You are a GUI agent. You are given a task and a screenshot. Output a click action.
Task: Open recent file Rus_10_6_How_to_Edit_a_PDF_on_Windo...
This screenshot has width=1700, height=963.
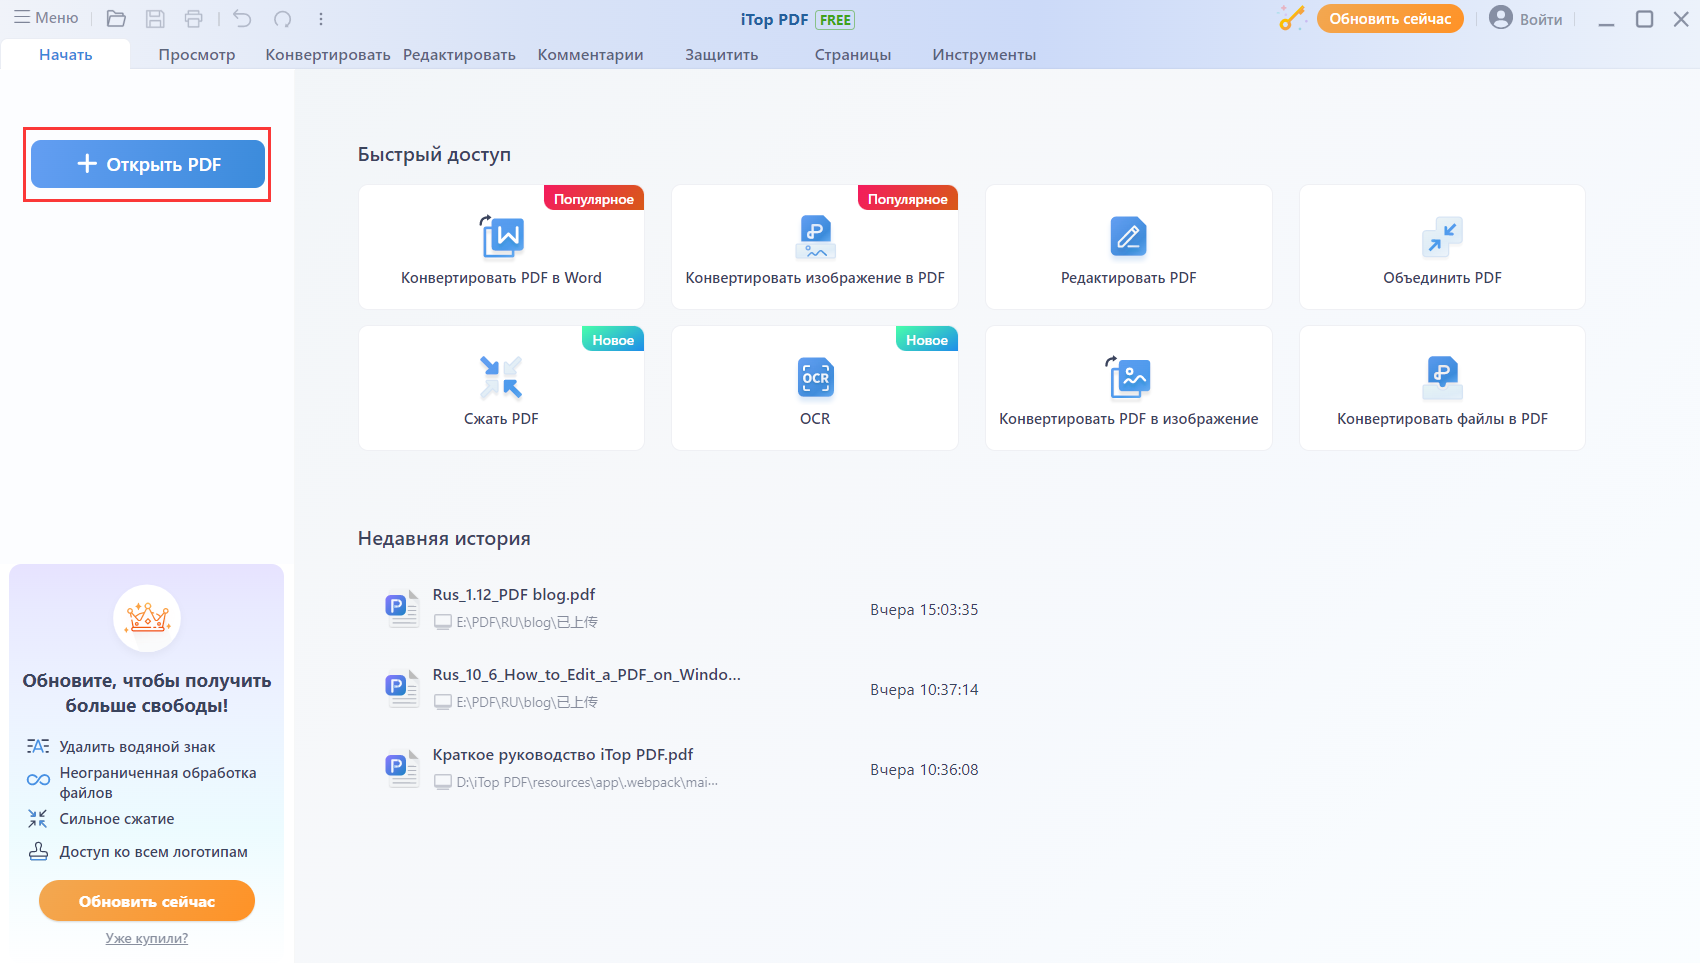587,675
